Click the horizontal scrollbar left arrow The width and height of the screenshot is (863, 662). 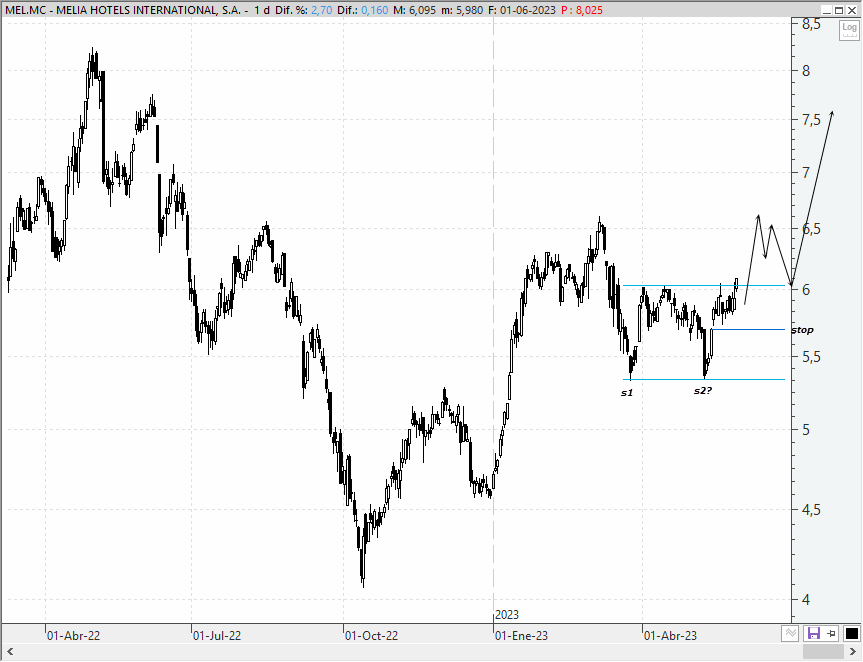(x=10, y=652)
